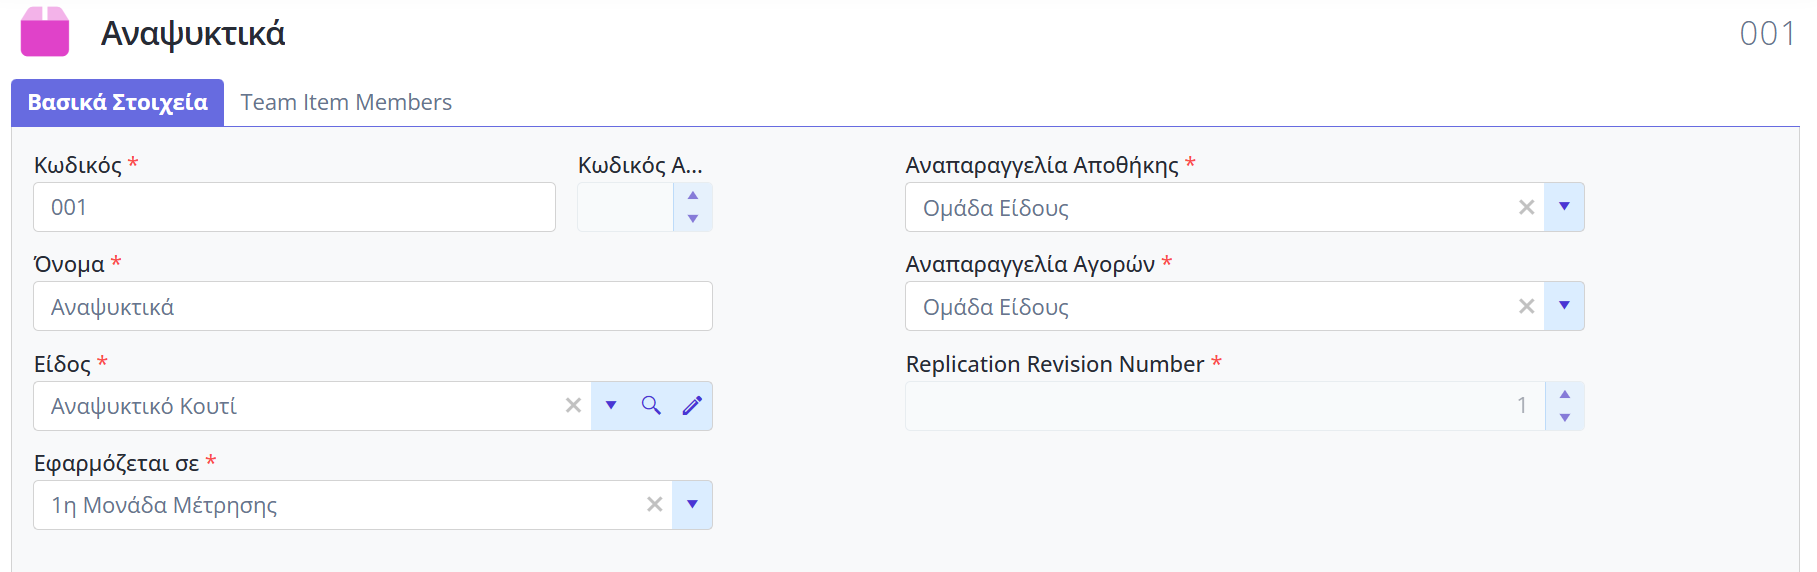Click into the Κωδικός text field
The image size is (1817, 572).
coord(294,208)
